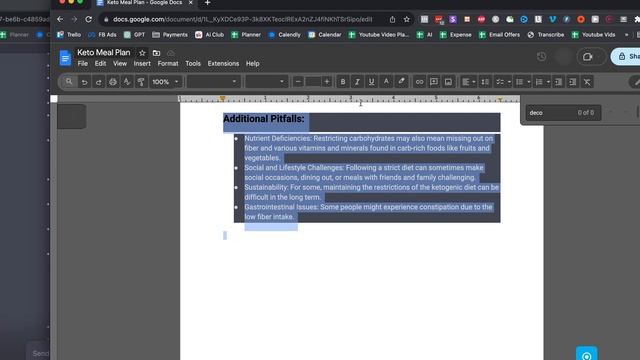
Task: Move document using folder icon
Action: pyautogui.click(x=156, y=53)
